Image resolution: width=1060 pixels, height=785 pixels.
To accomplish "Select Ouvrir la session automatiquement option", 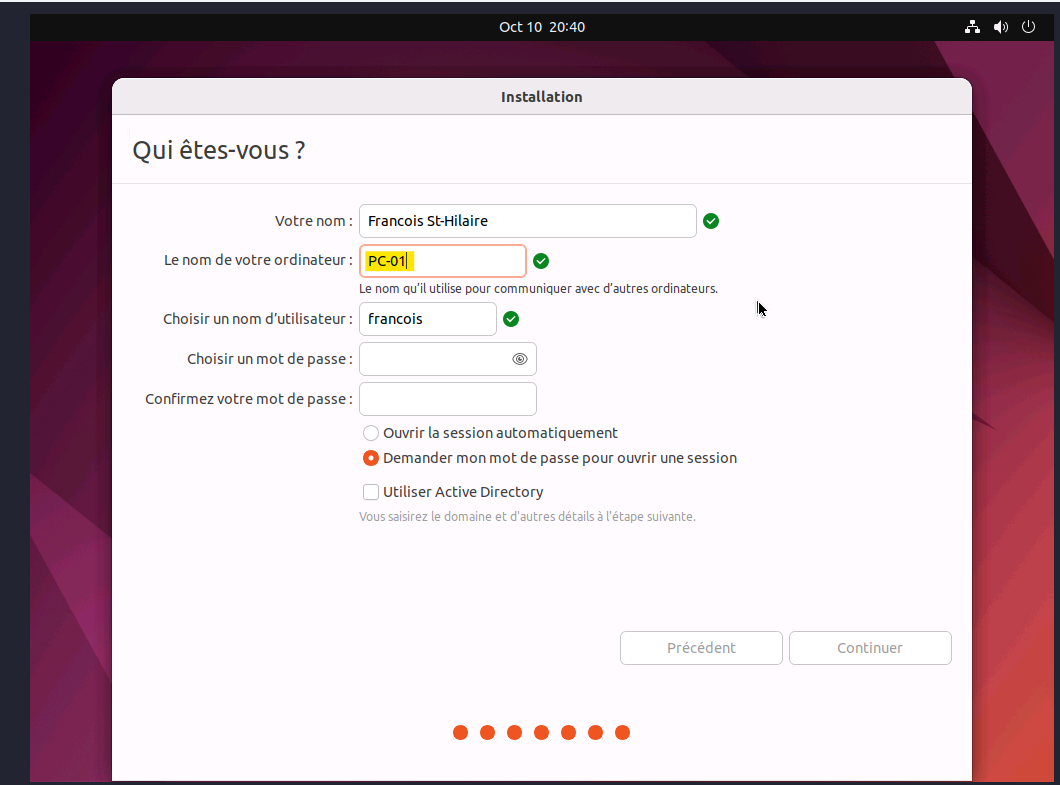I will point(371,433).
